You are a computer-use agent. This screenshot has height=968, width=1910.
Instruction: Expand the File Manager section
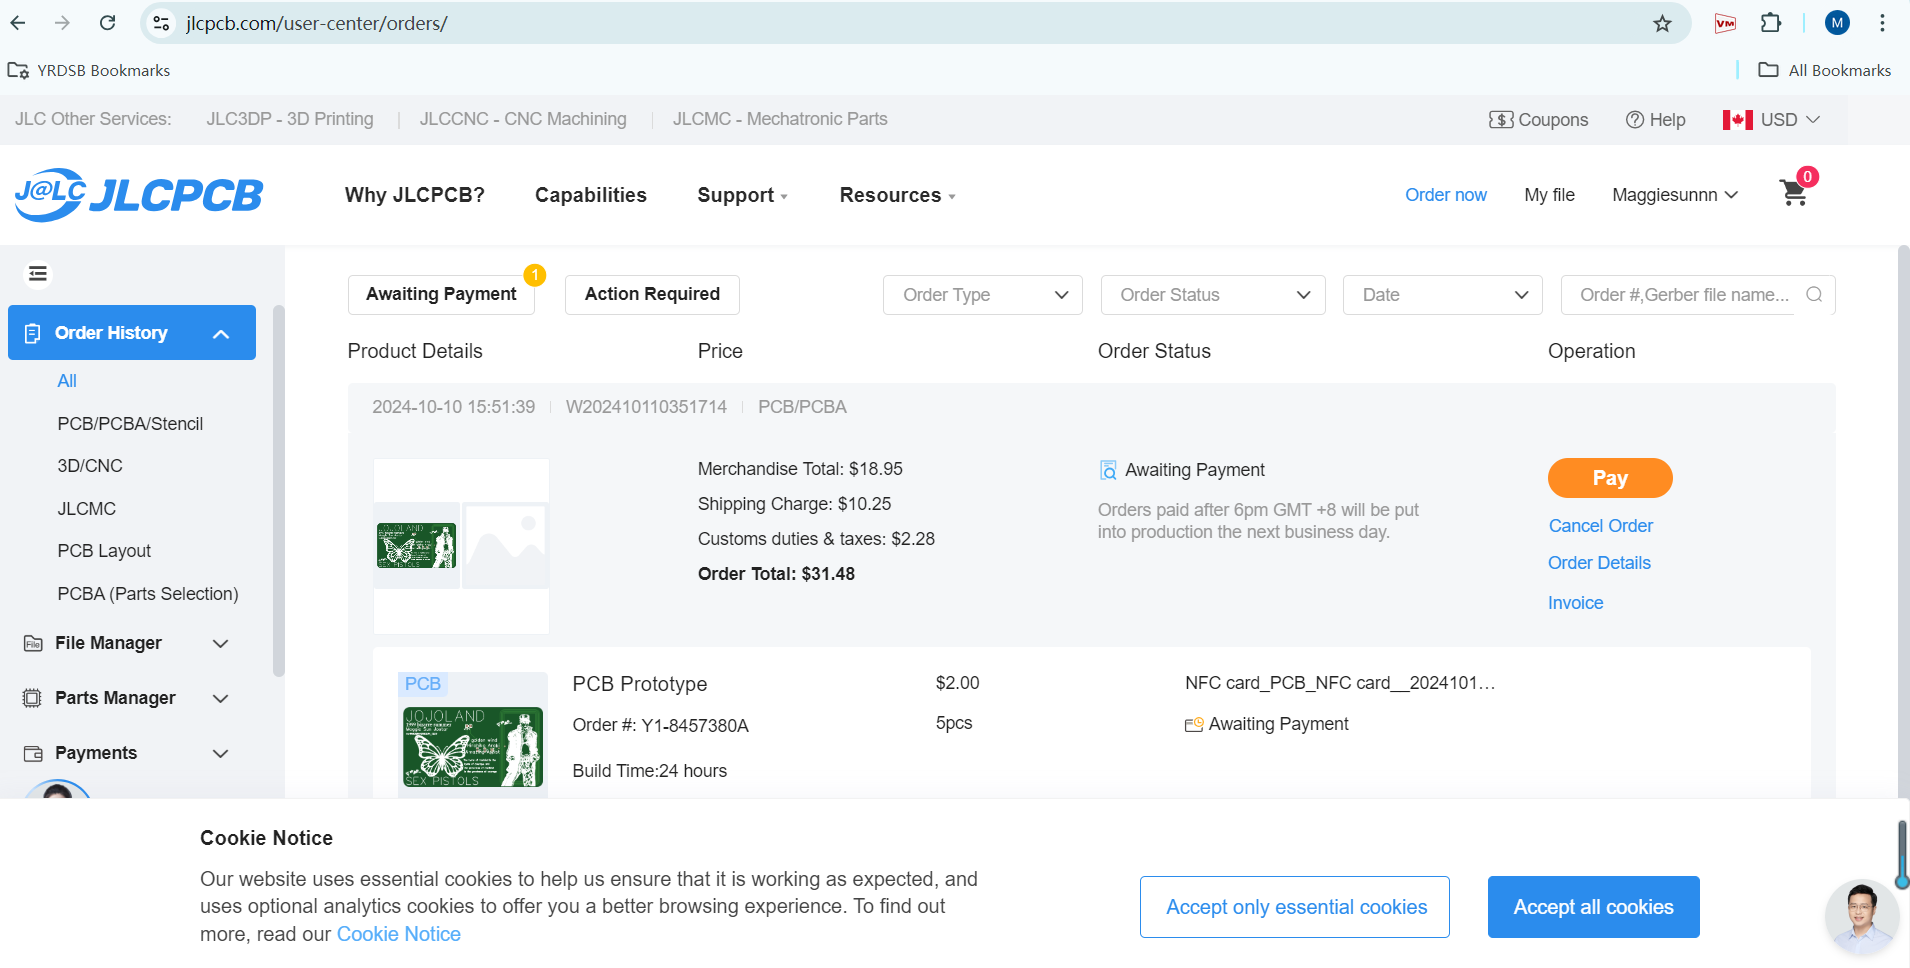[x=127, y=643]
